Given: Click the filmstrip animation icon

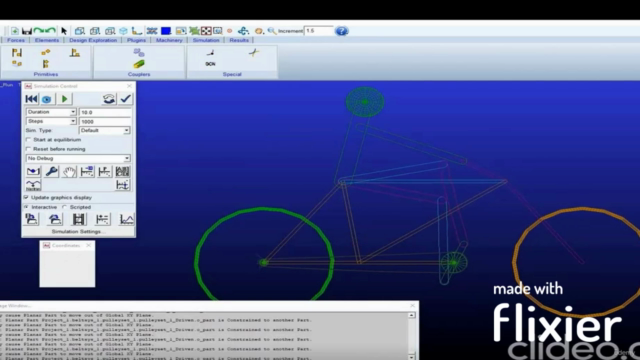Looking at the screenshot, I should point(79,219).
